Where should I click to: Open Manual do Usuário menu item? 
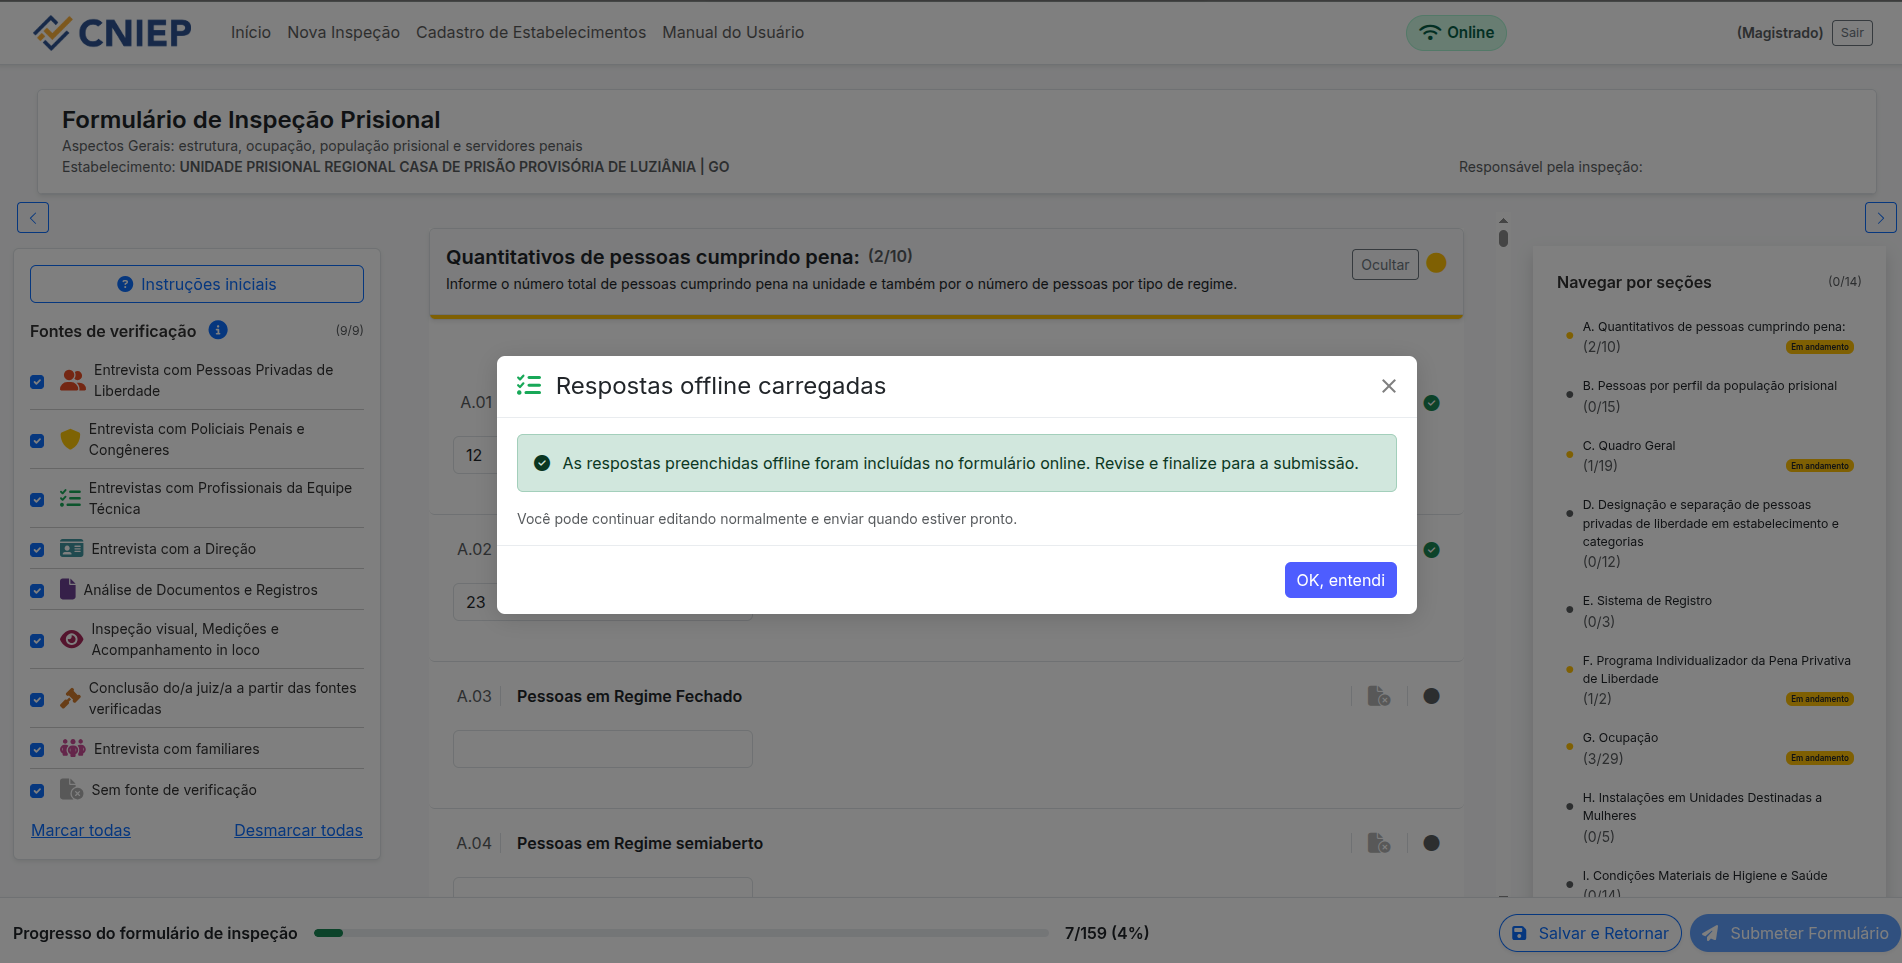[x=732, y=33]
